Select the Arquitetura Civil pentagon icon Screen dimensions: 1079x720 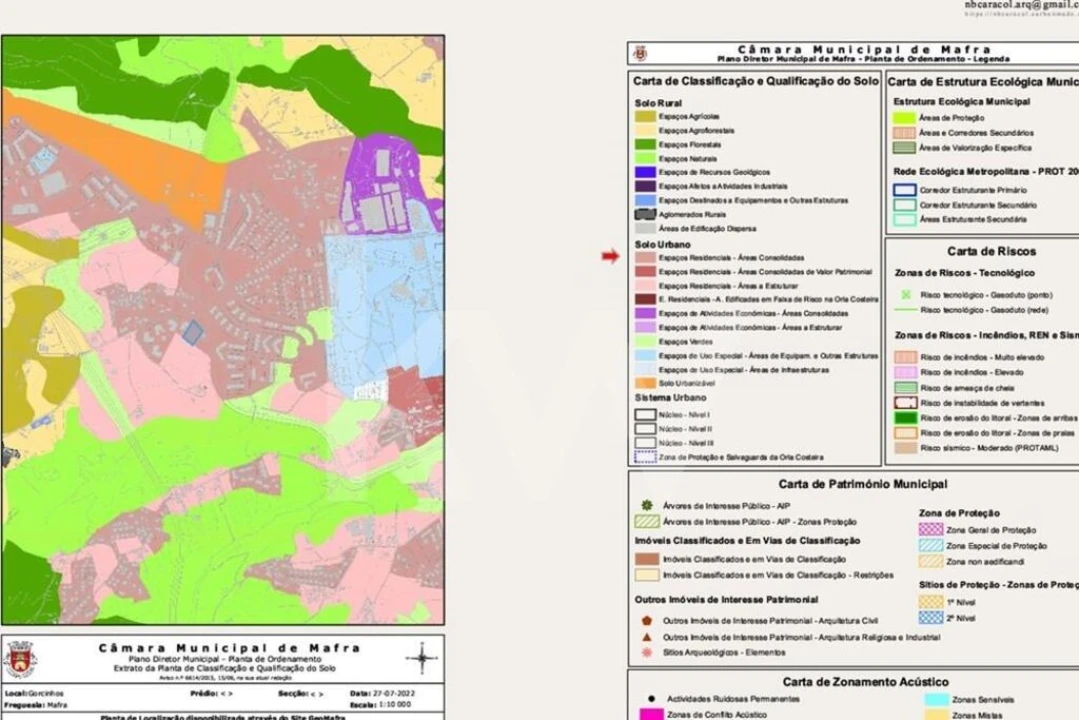click(x=648, y=618)
